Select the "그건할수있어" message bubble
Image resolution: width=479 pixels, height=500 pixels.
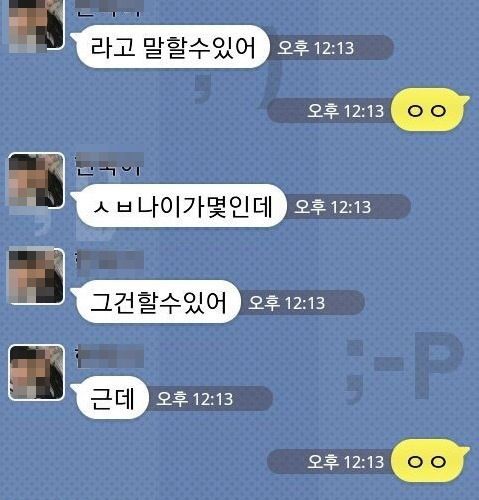[157, 302]
